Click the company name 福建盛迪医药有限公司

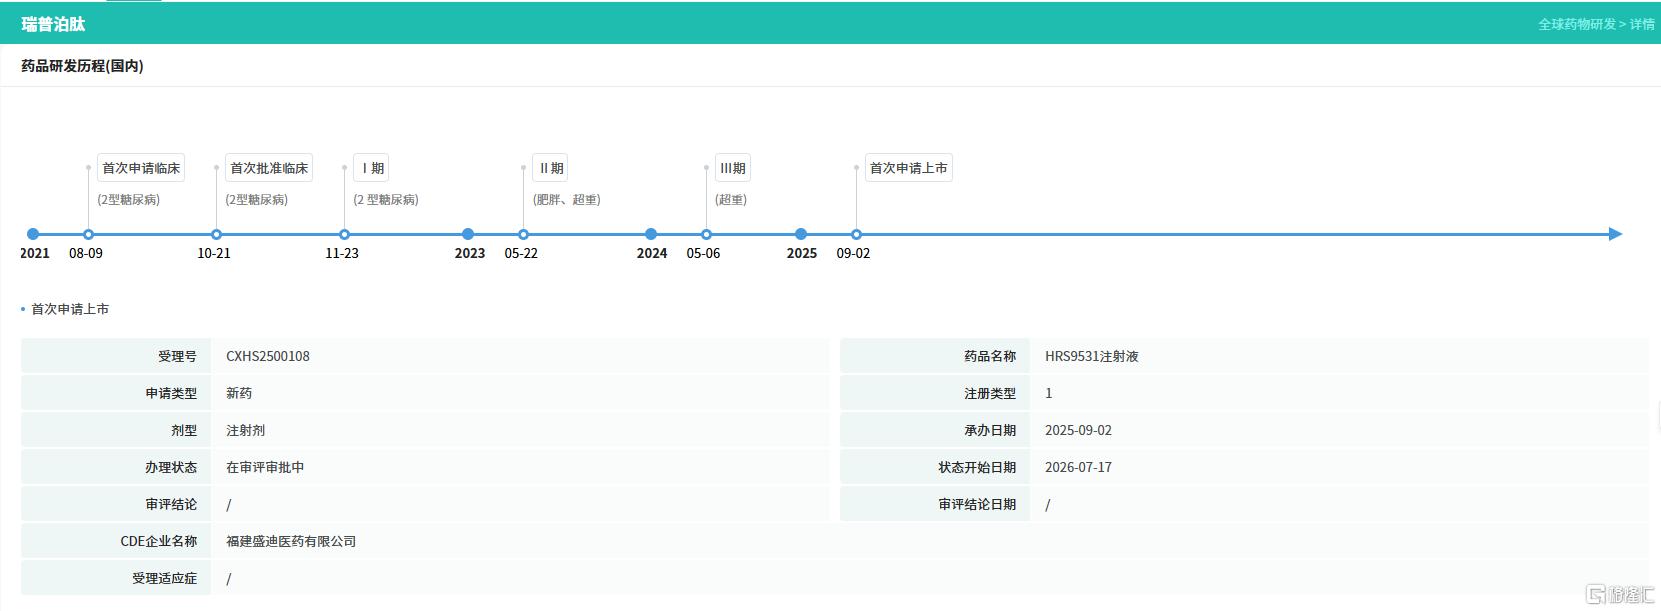tap(291, 541)
